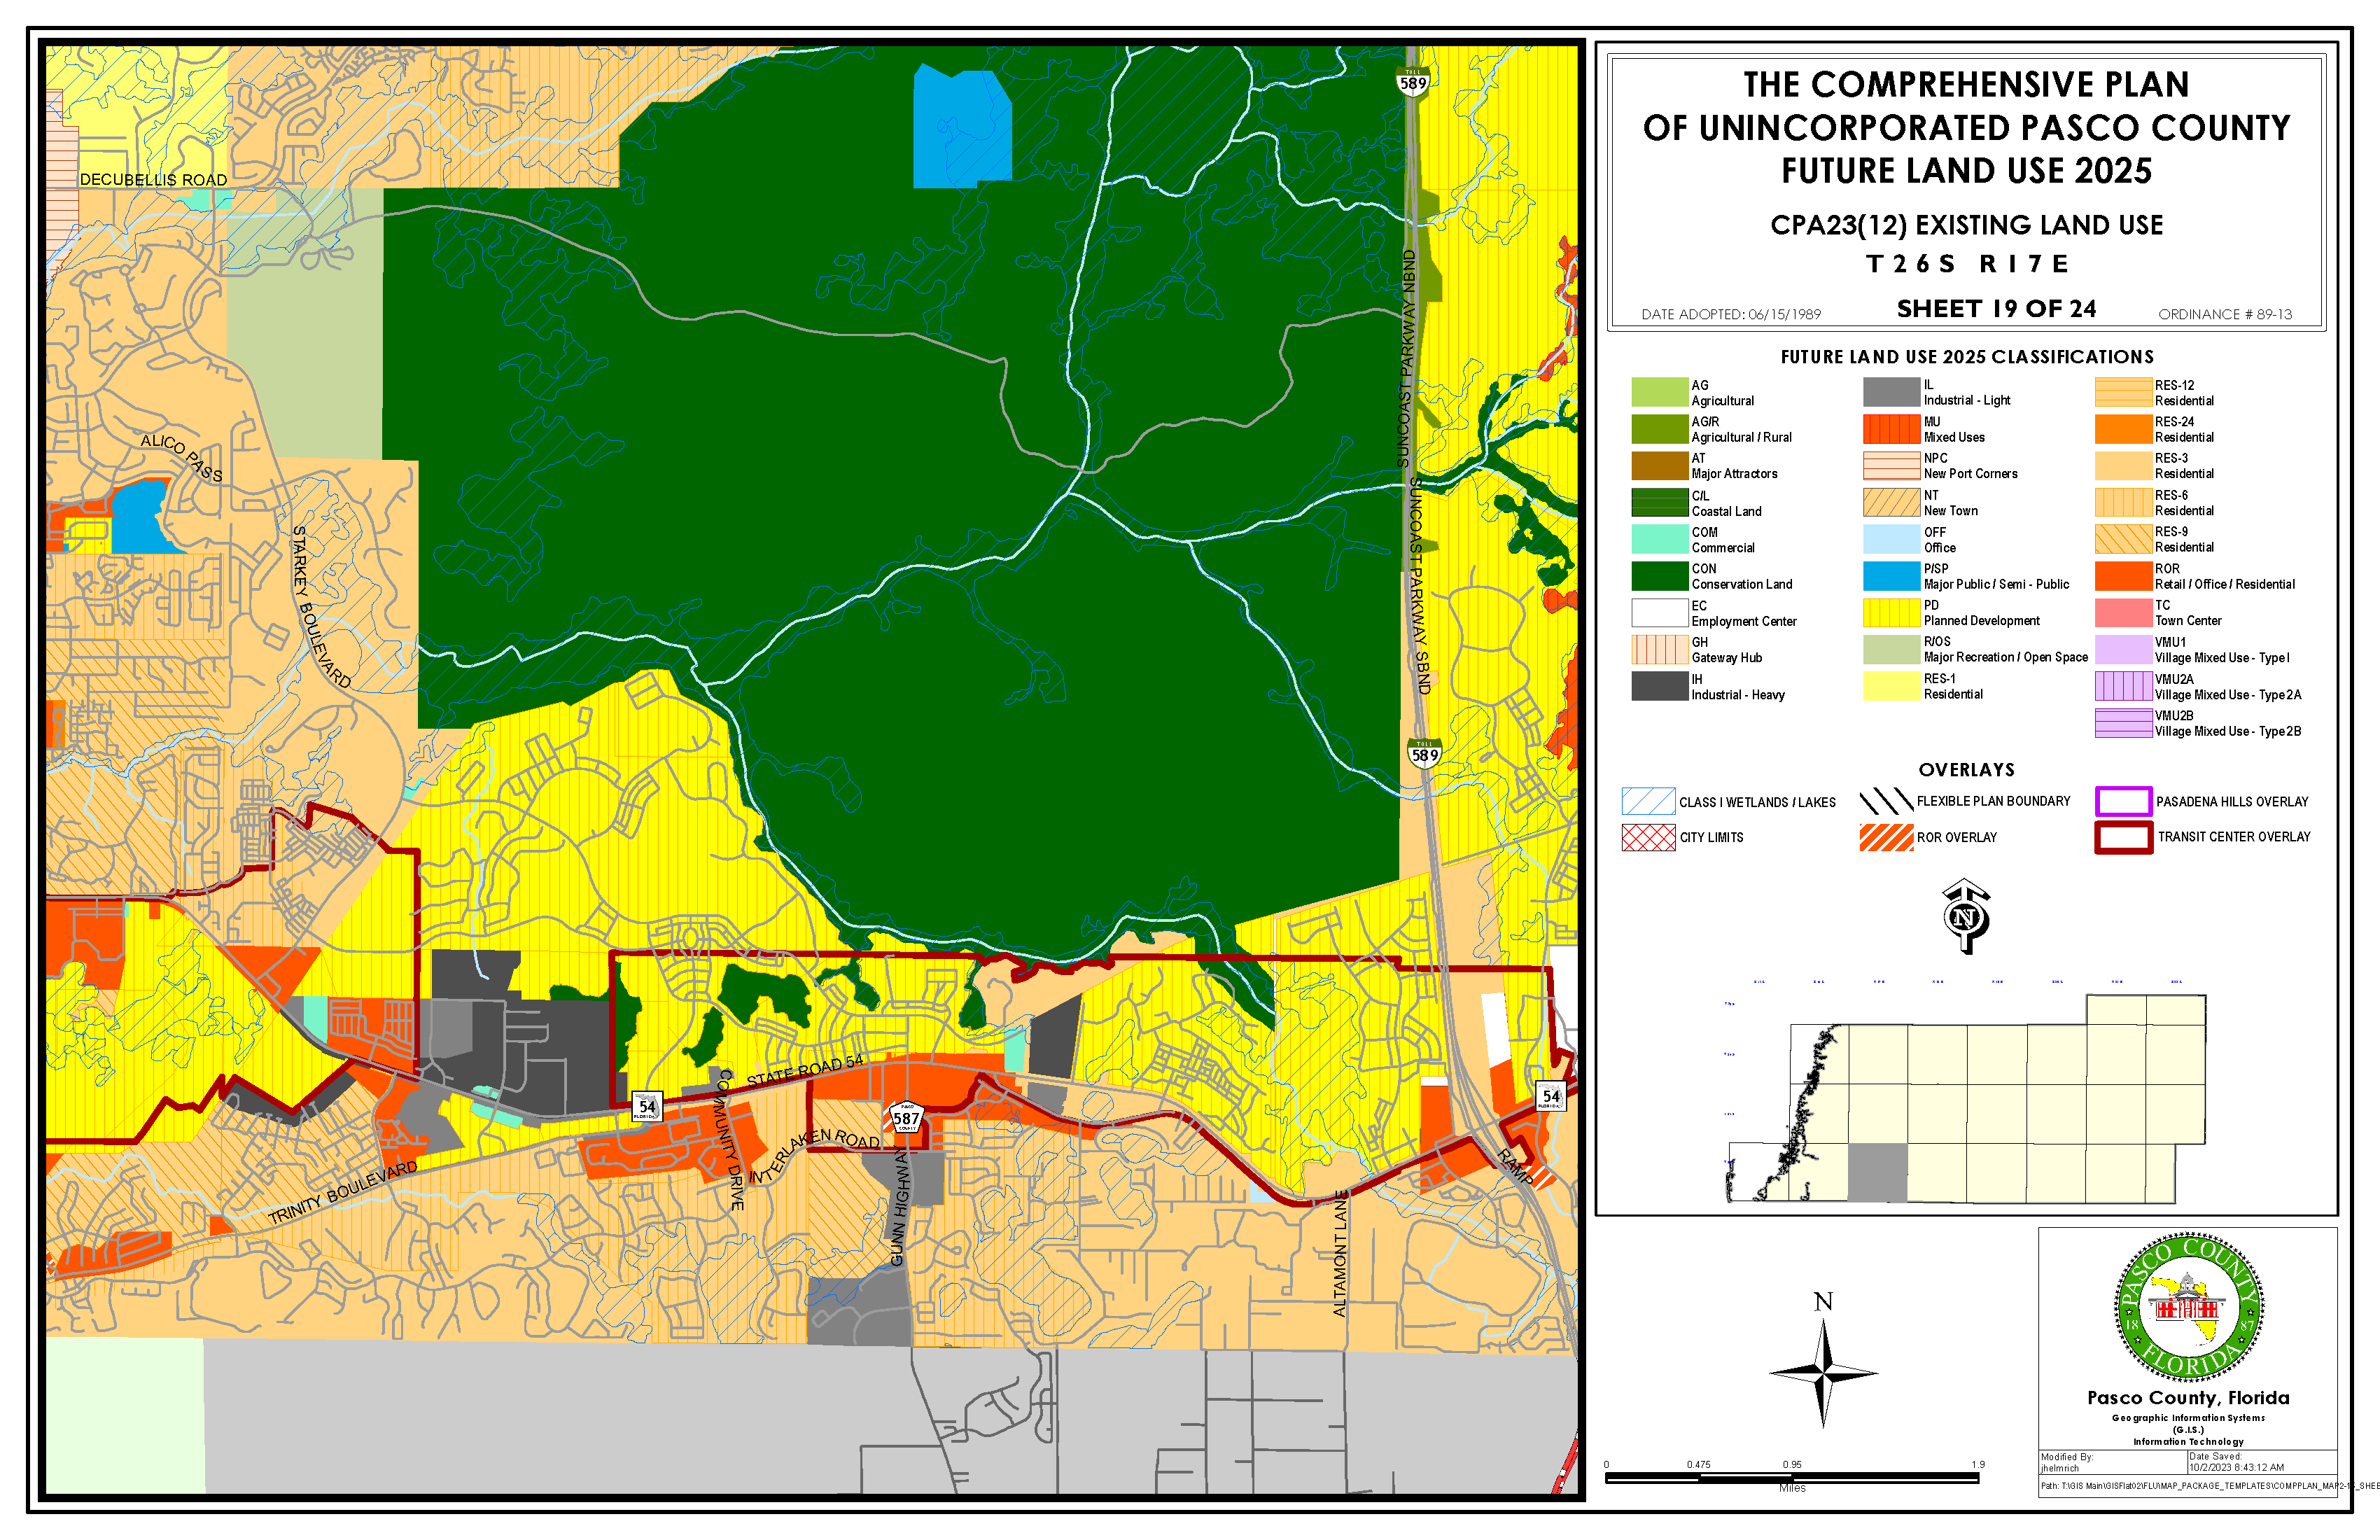Click the CON Conservation Land legend swatch
The image size is (2380, 1540).
pyautogui.click(x=1659, y=576)
